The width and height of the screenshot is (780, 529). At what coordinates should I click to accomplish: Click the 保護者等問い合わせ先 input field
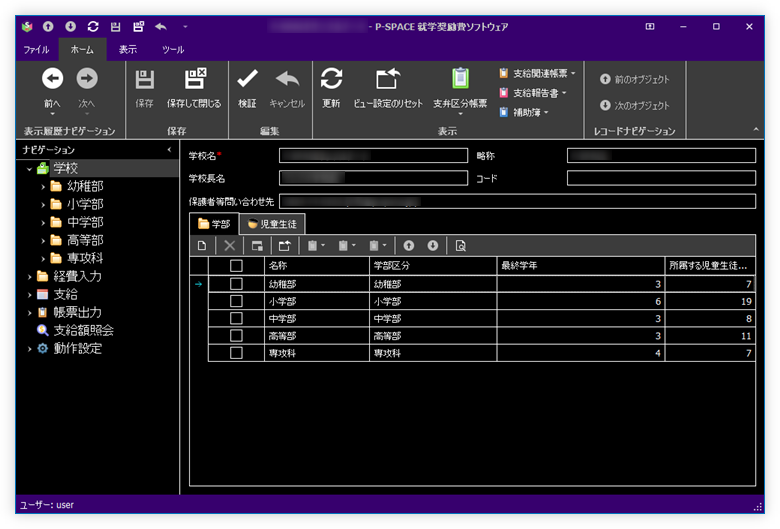[x=517, y=201]
